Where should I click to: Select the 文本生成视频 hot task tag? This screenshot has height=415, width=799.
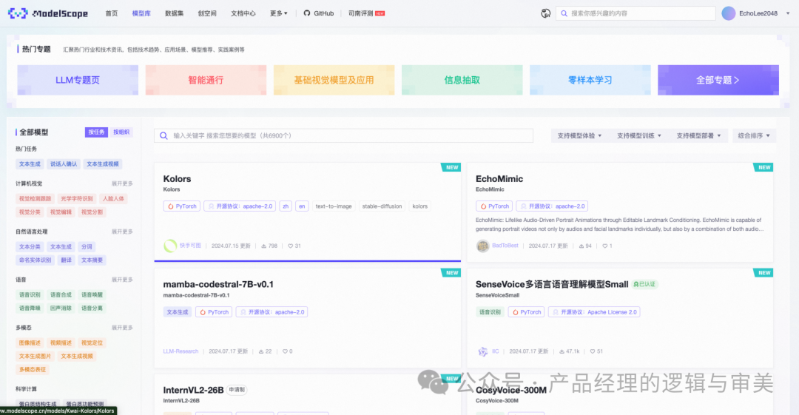coord(102,164)
